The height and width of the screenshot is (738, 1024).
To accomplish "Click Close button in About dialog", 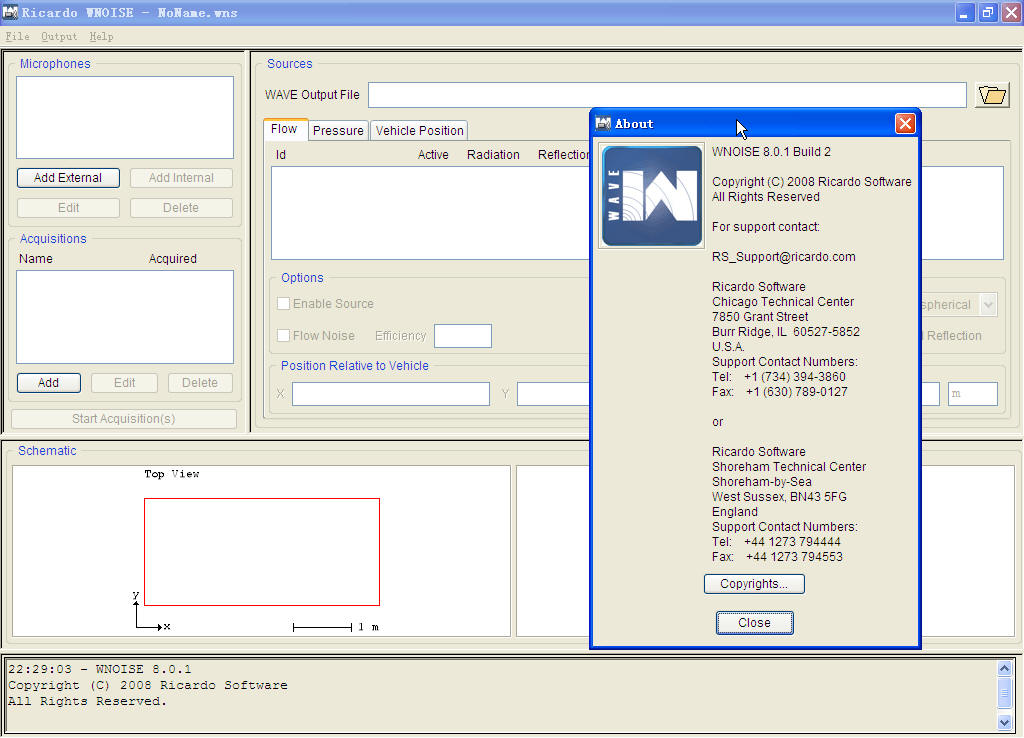I will click(x=754, y=623).
